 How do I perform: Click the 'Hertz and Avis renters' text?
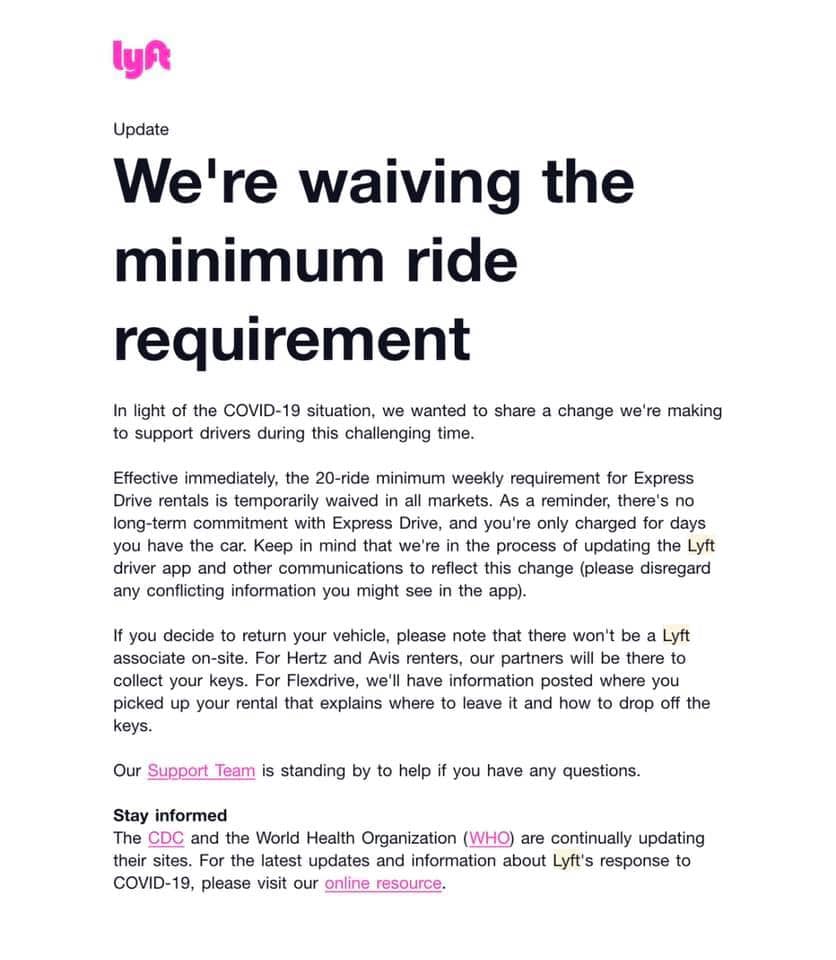373,658
